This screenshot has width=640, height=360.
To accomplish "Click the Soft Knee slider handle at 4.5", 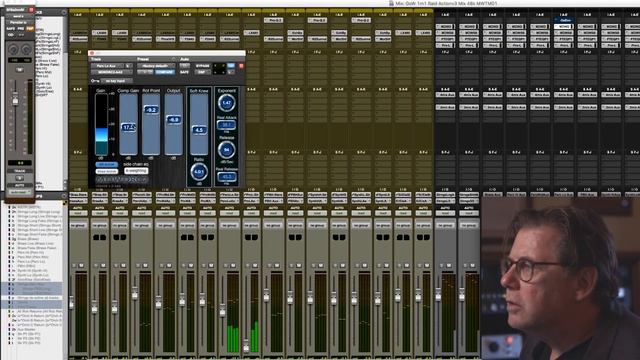I will 199,130.
